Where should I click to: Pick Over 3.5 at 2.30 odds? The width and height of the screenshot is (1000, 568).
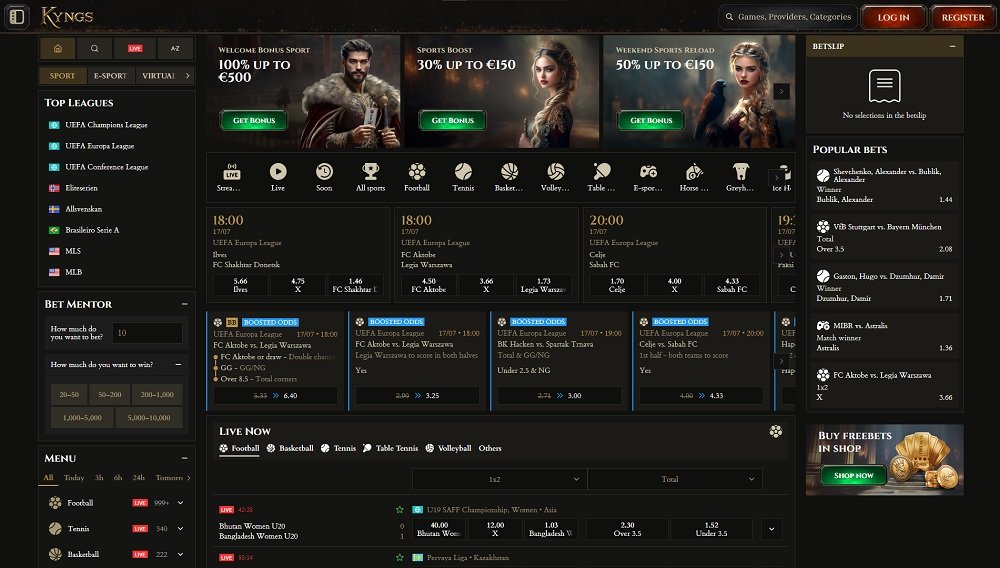click(x=628, y=529)
